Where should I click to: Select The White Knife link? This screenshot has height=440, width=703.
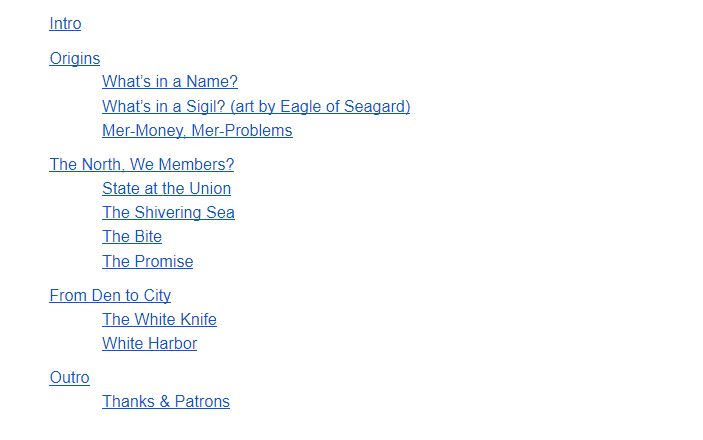(159, 319)
